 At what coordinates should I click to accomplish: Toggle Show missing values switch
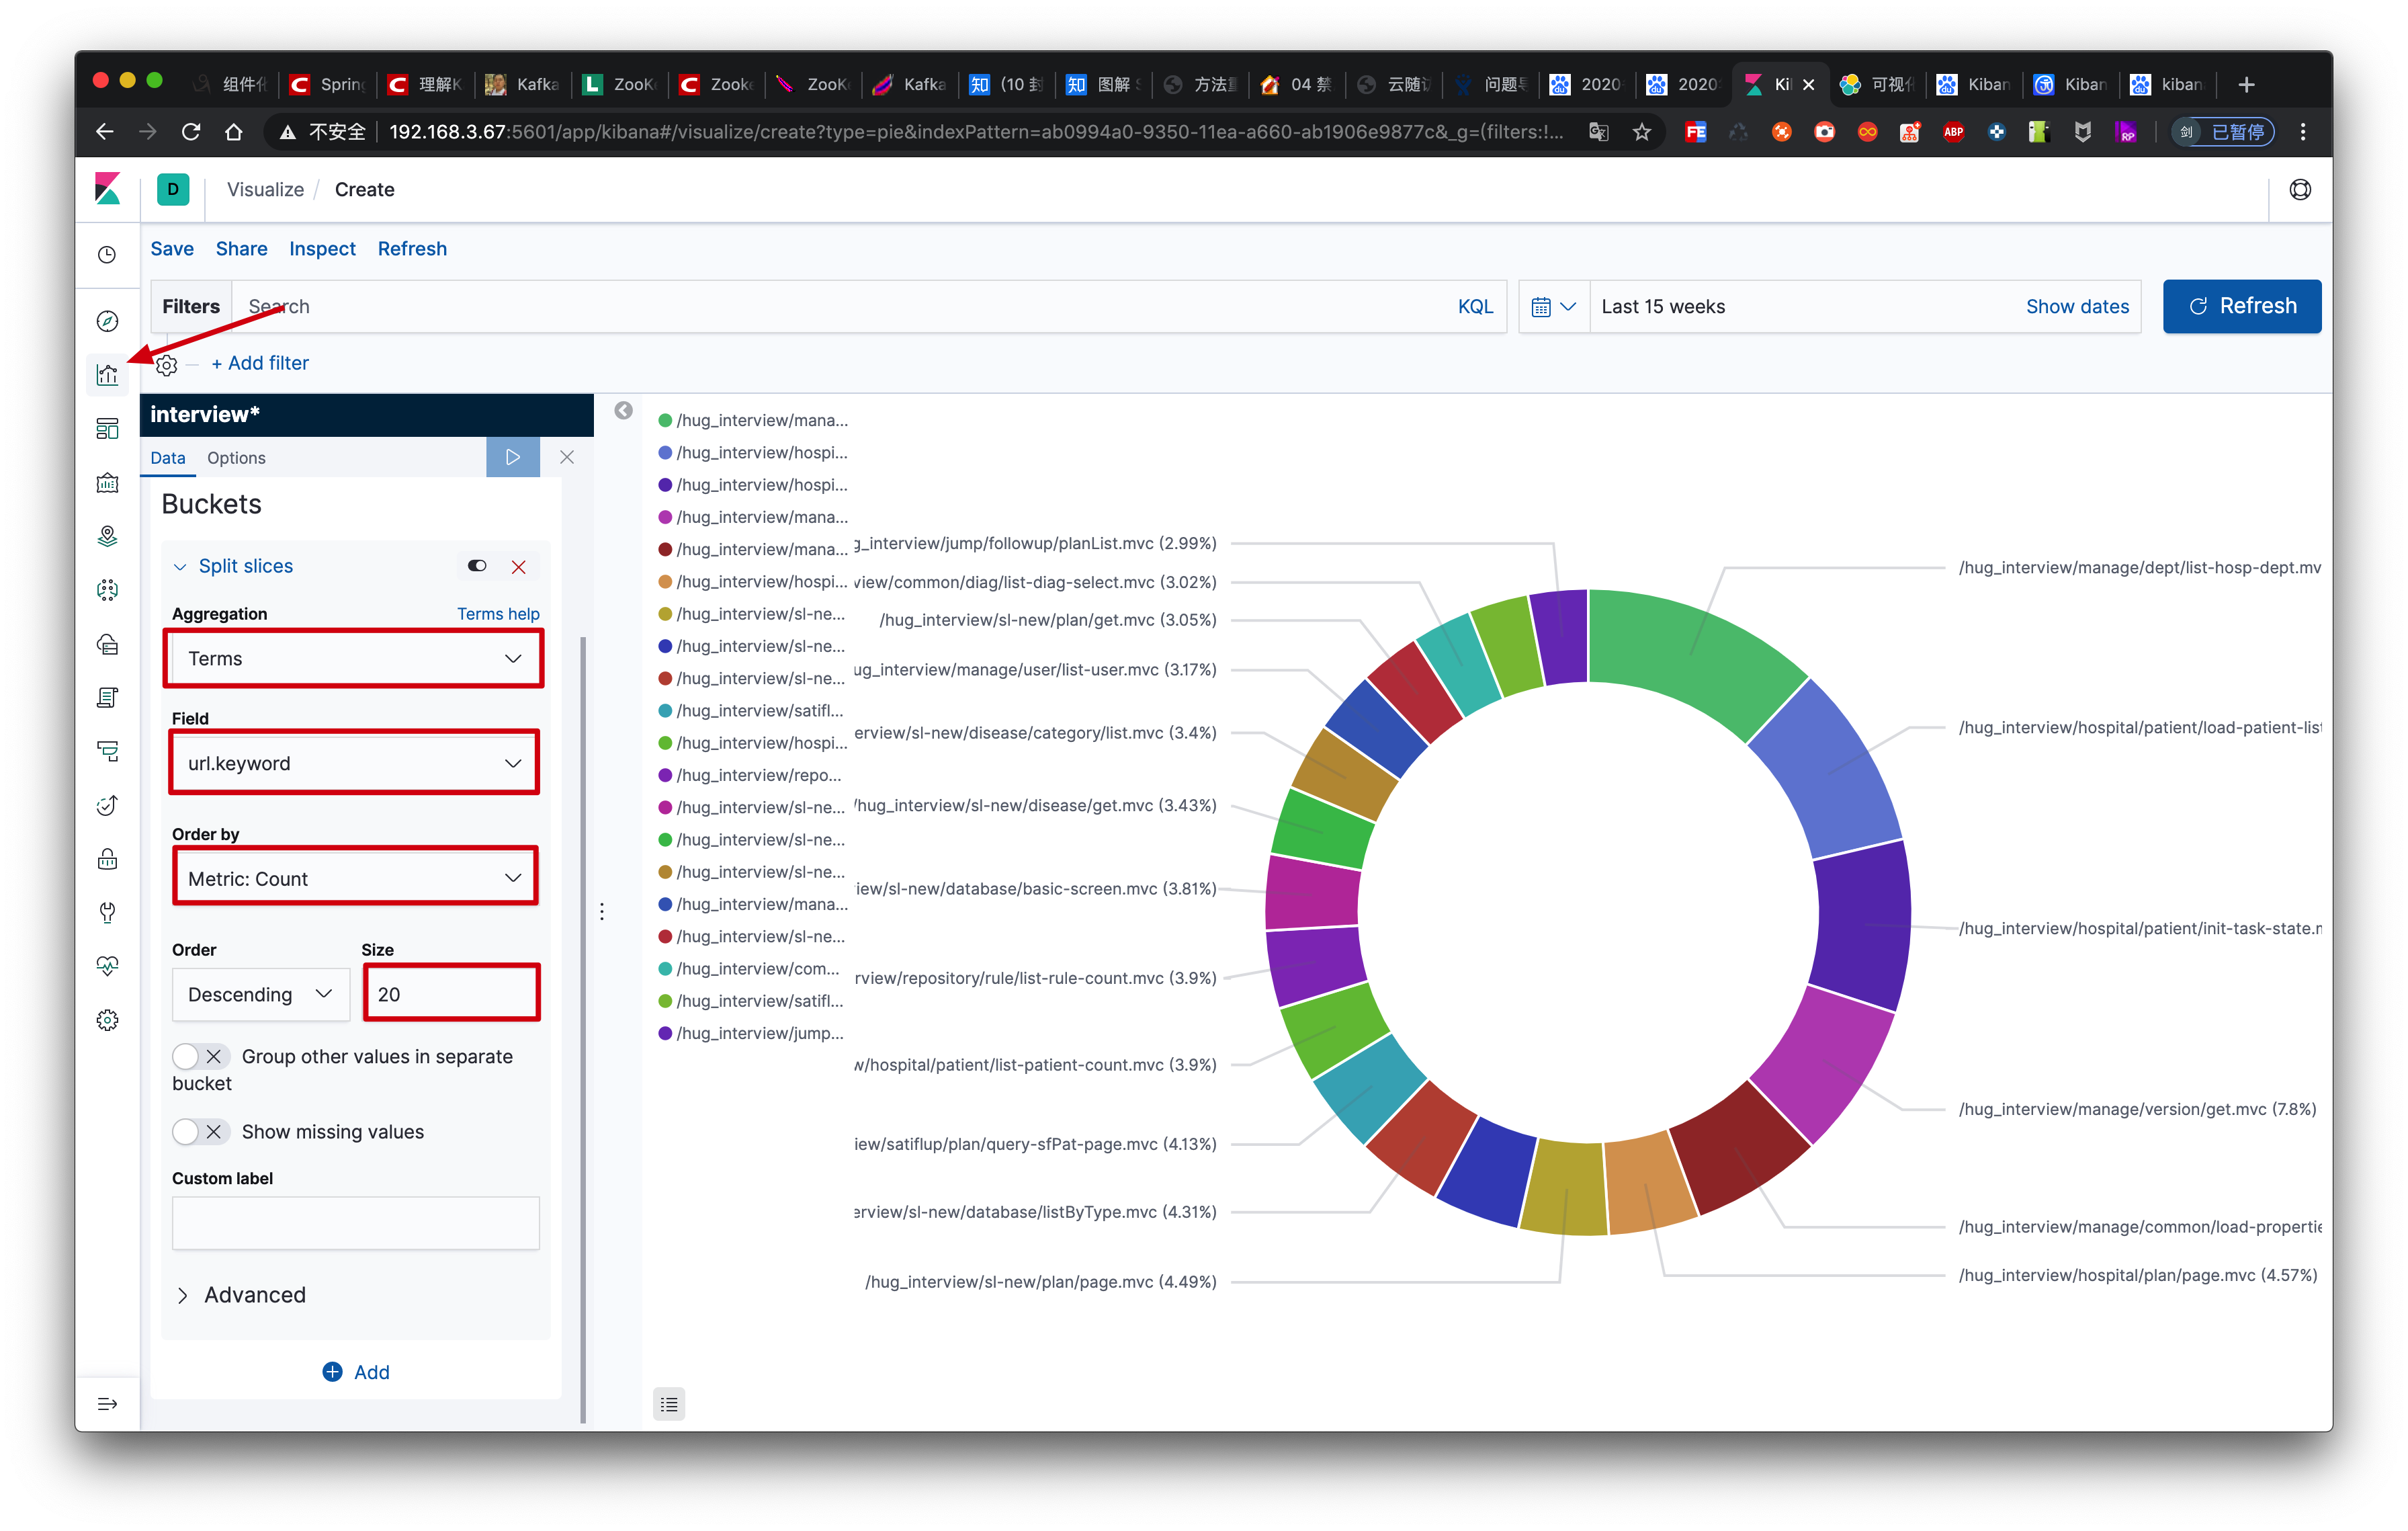[201, 1132]
